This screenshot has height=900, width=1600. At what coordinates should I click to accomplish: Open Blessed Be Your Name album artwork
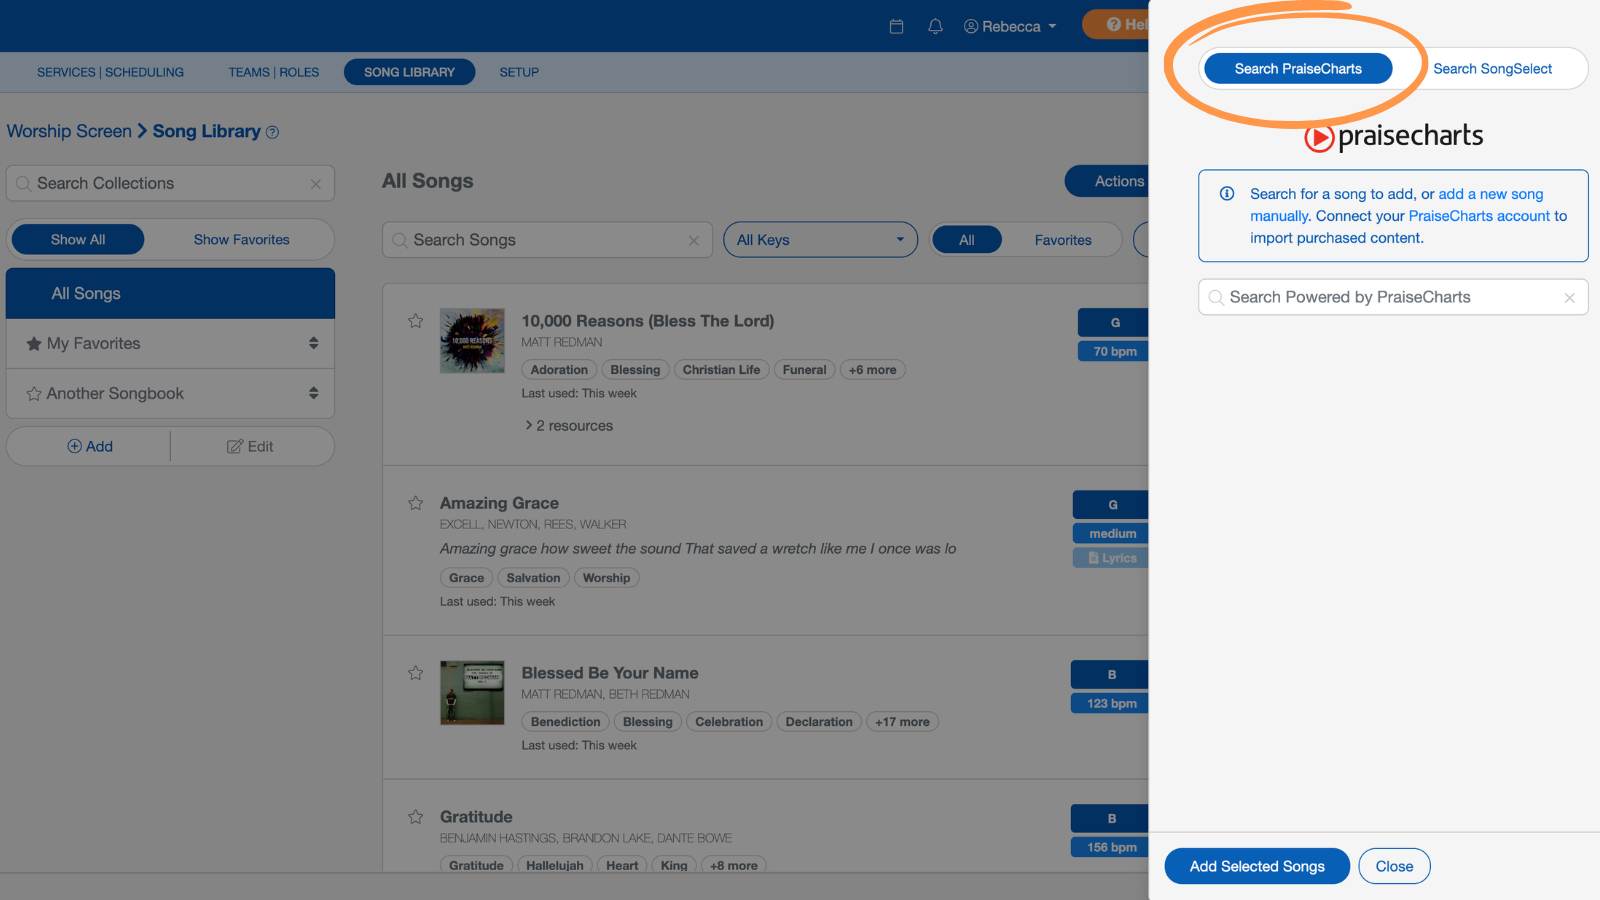[x=472, y=693]
